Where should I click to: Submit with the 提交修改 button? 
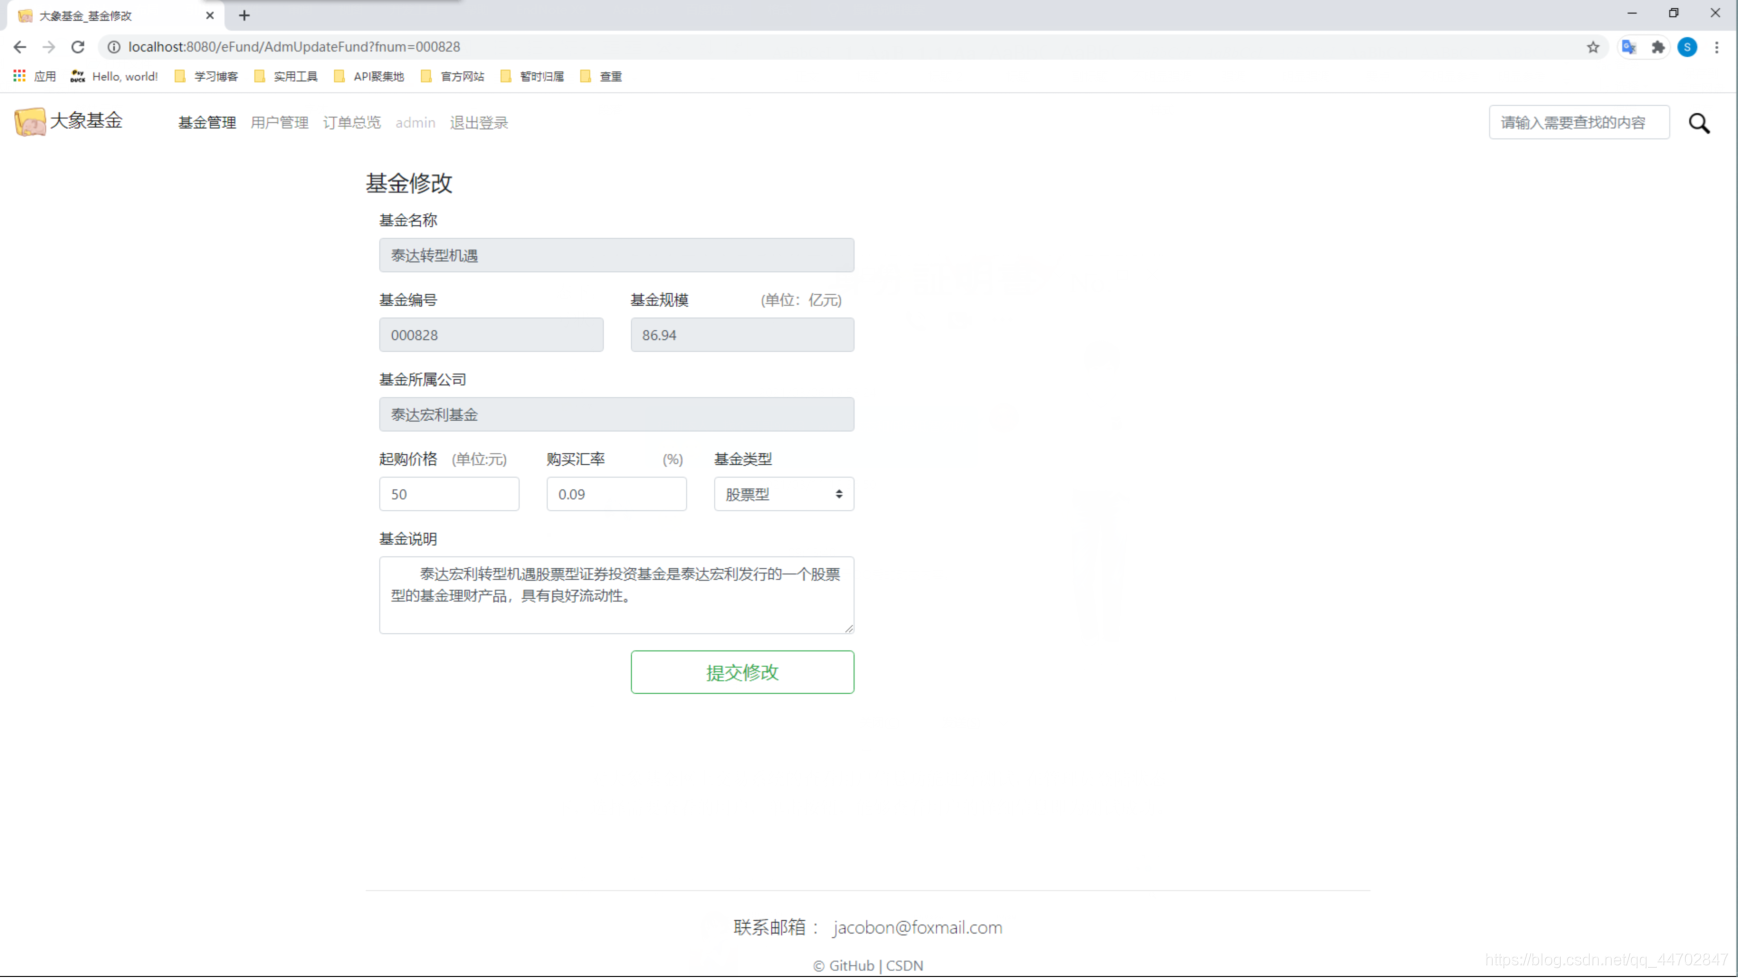pyautogui.click(x=742, y=672)
